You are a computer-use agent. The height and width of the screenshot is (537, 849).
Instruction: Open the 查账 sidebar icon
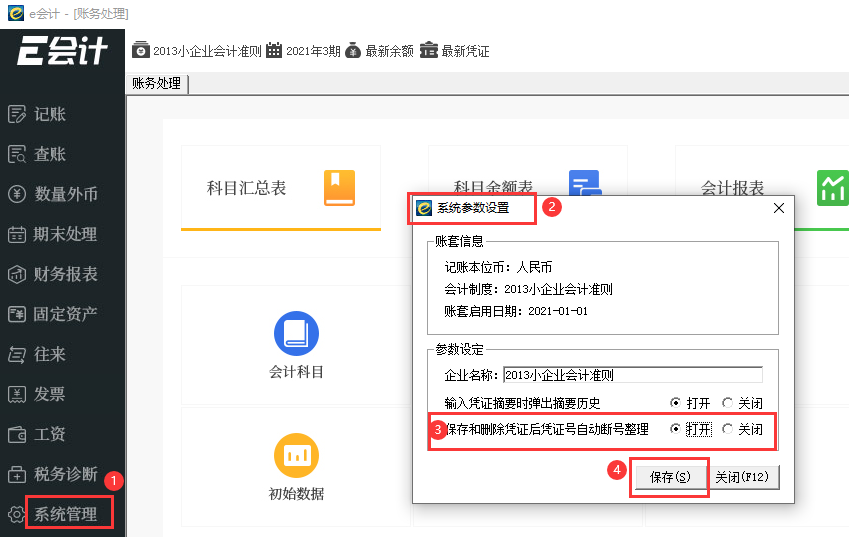click(x=17, y=154)
